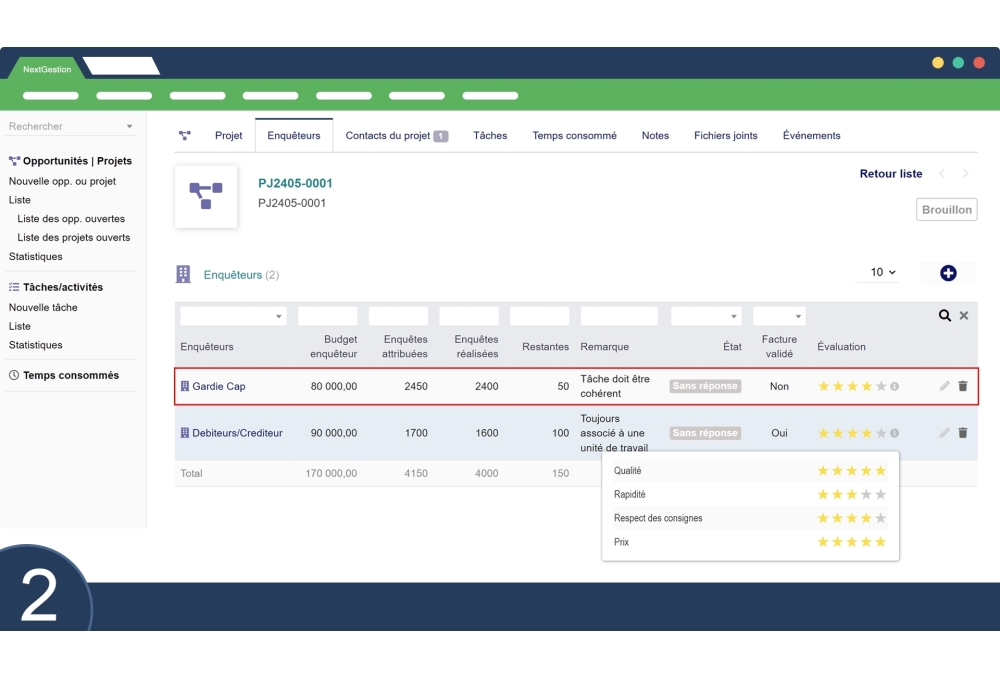Click the magnifier search icon in filter row
This screenshot has width=1000, height=679.
coord(944,316)
